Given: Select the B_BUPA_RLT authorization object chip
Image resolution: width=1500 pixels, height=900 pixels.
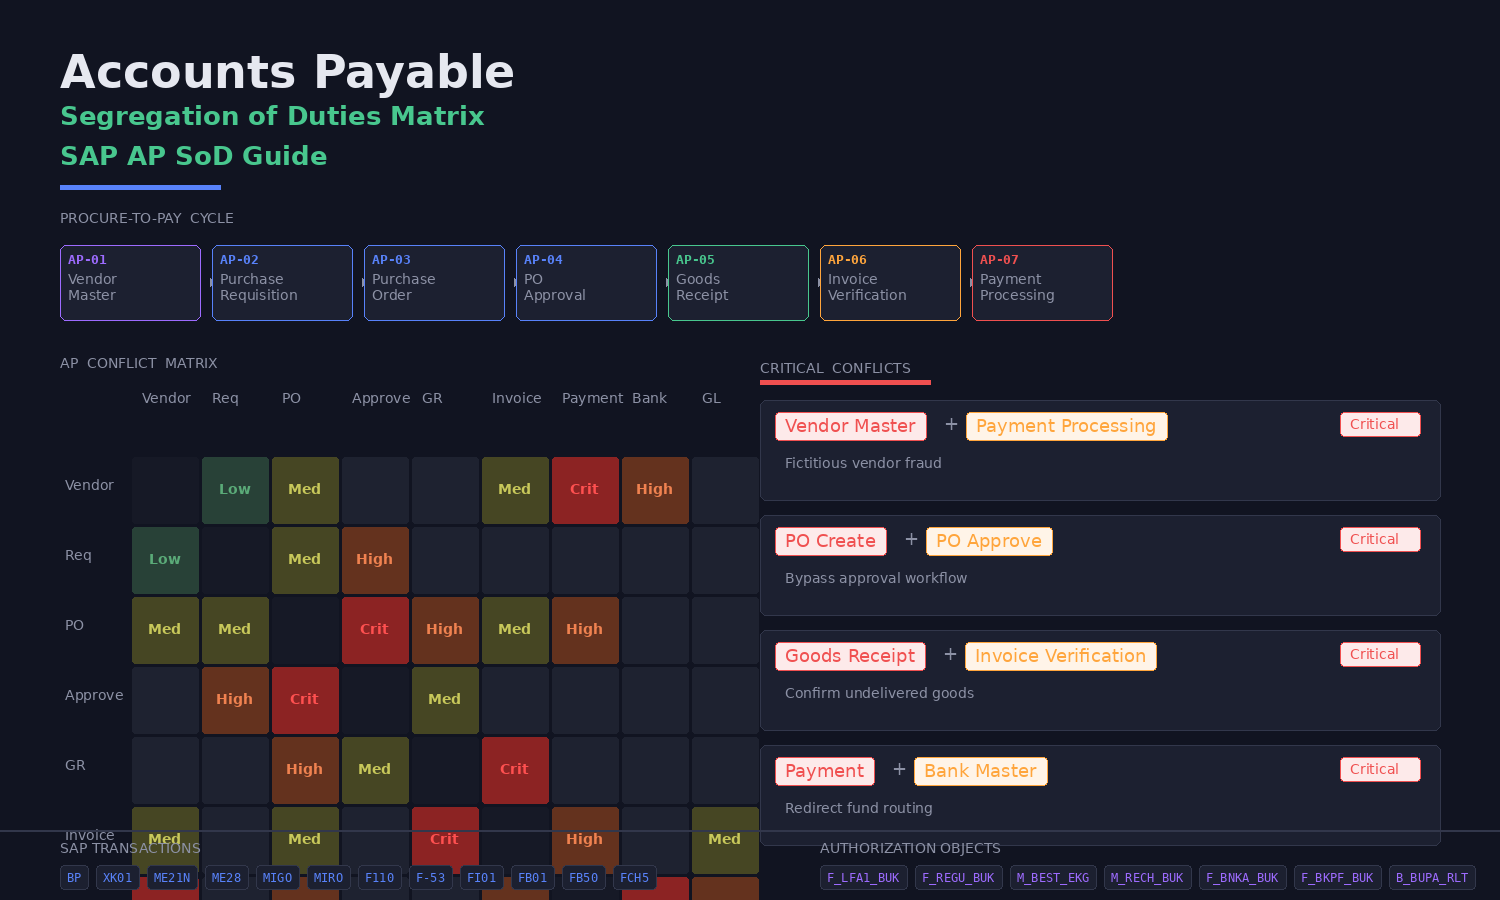Looking at the screenshot, I should pos(1432,878).
